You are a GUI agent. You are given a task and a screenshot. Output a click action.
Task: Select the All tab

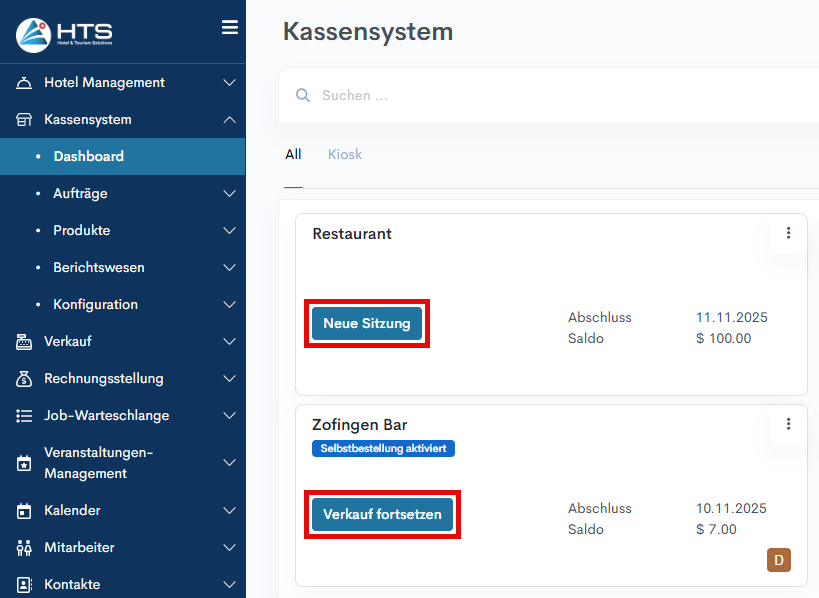pos(293,155)
